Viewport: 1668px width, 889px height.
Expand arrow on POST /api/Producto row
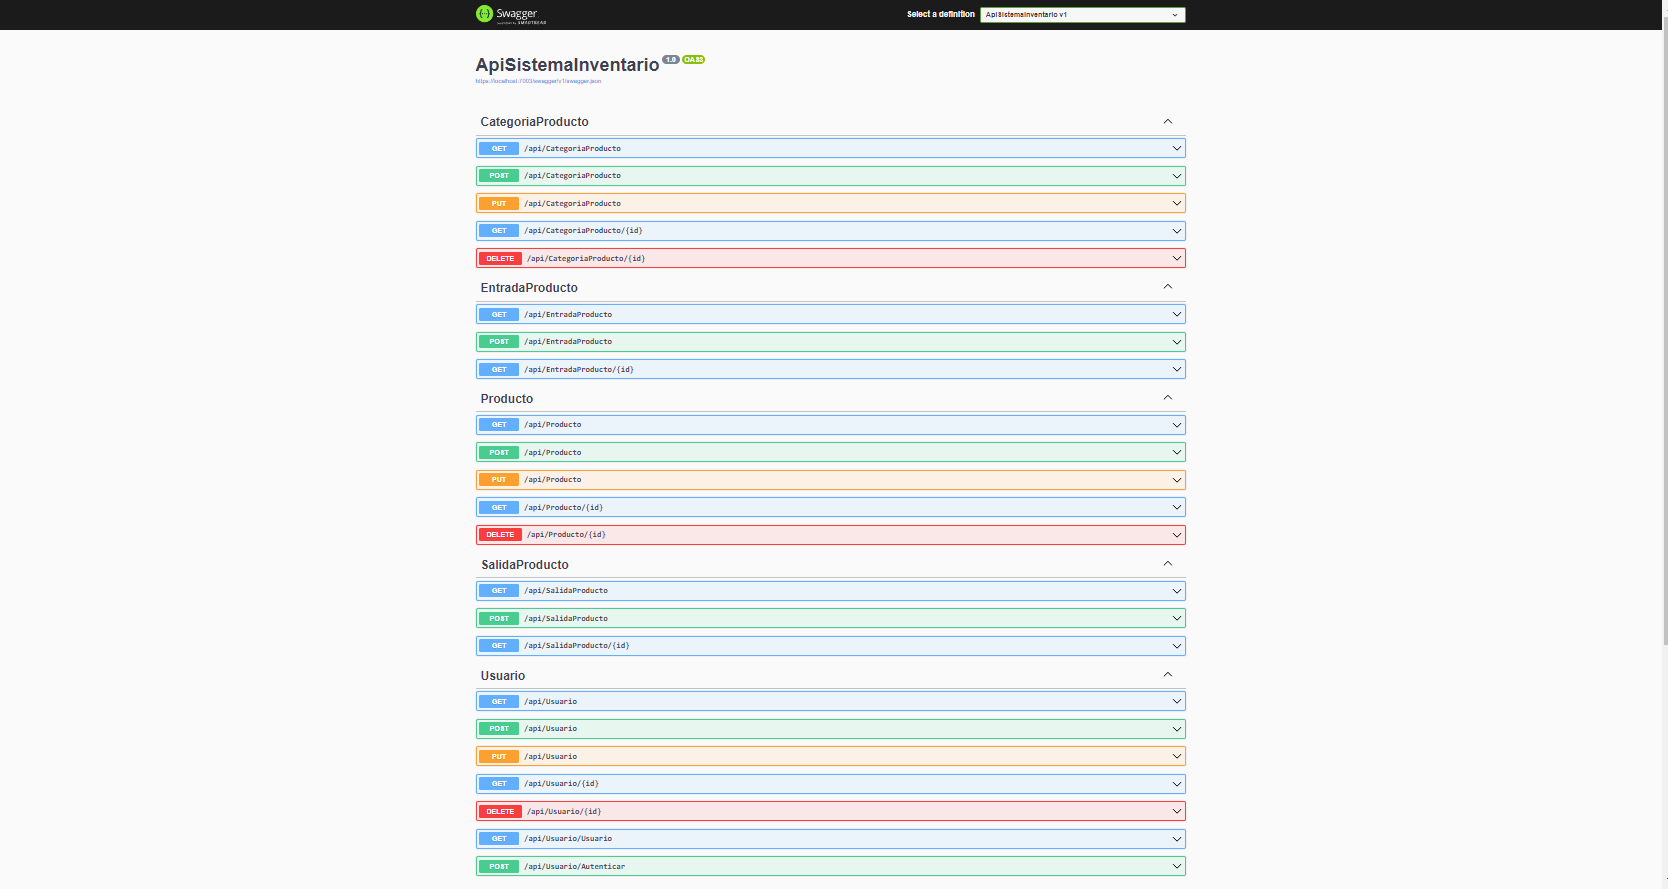coord(1176,452)
